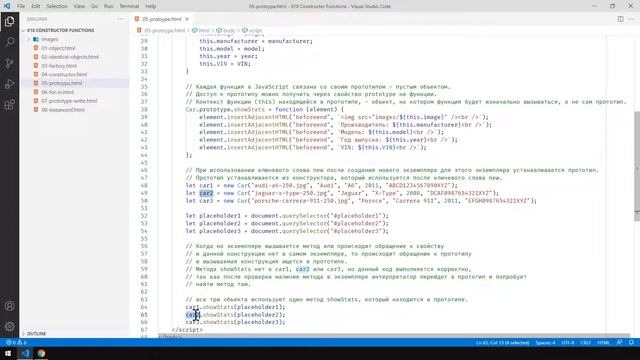Open the Go menu

[94, 6]
